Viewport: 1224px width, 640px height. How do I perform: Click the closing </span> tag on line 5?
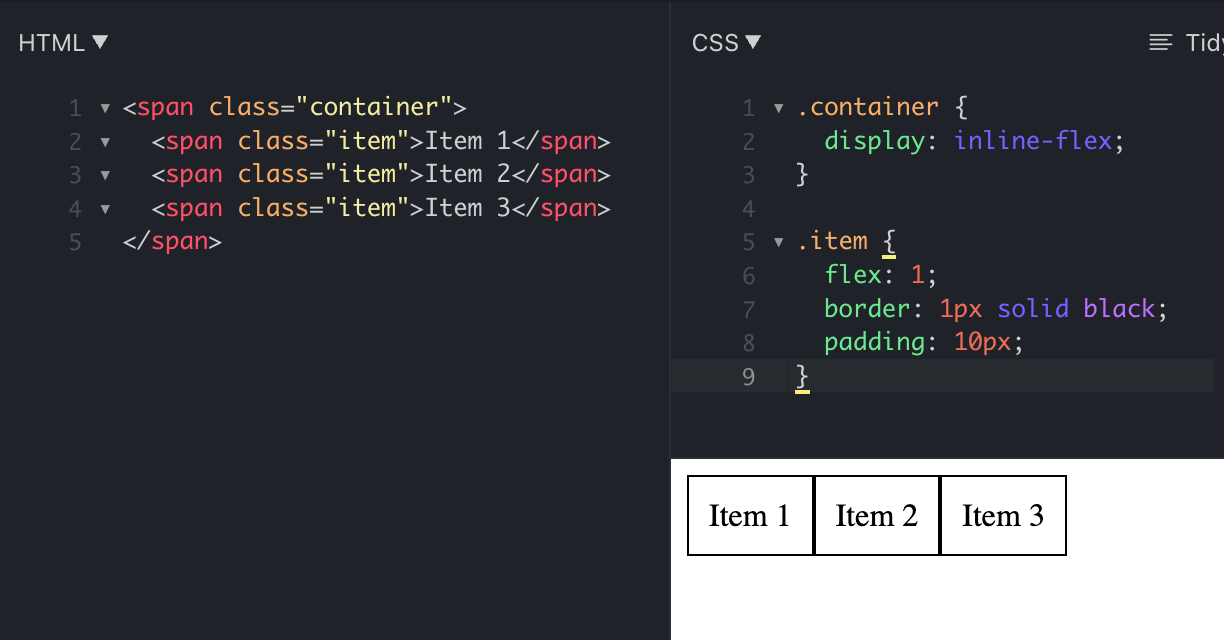coord(172,242)
